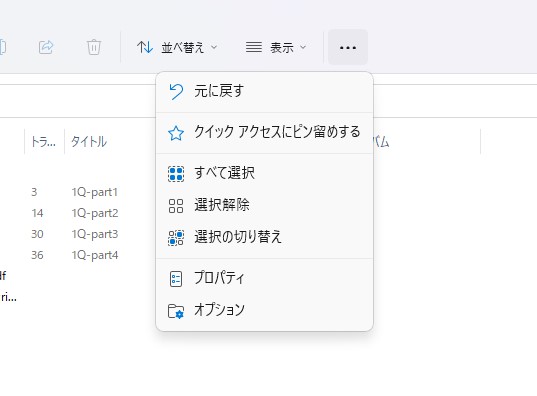Screen dimensions: 537x396
Task: Click track number 36 cell
Action: tap(37, 255)
